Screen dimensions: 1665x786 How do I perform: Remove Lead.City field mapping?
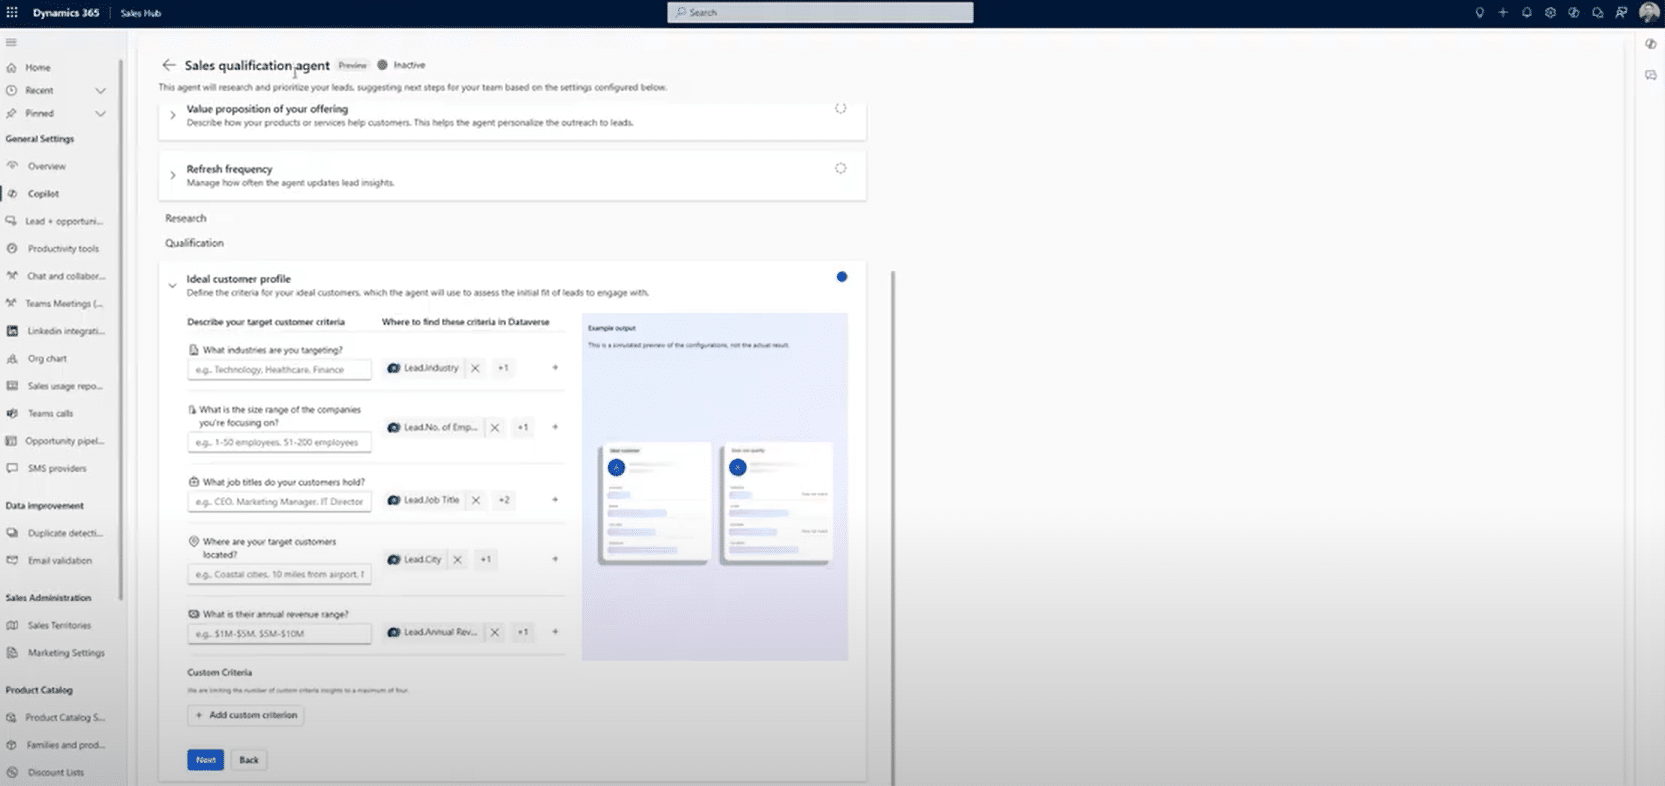point(457,559)
